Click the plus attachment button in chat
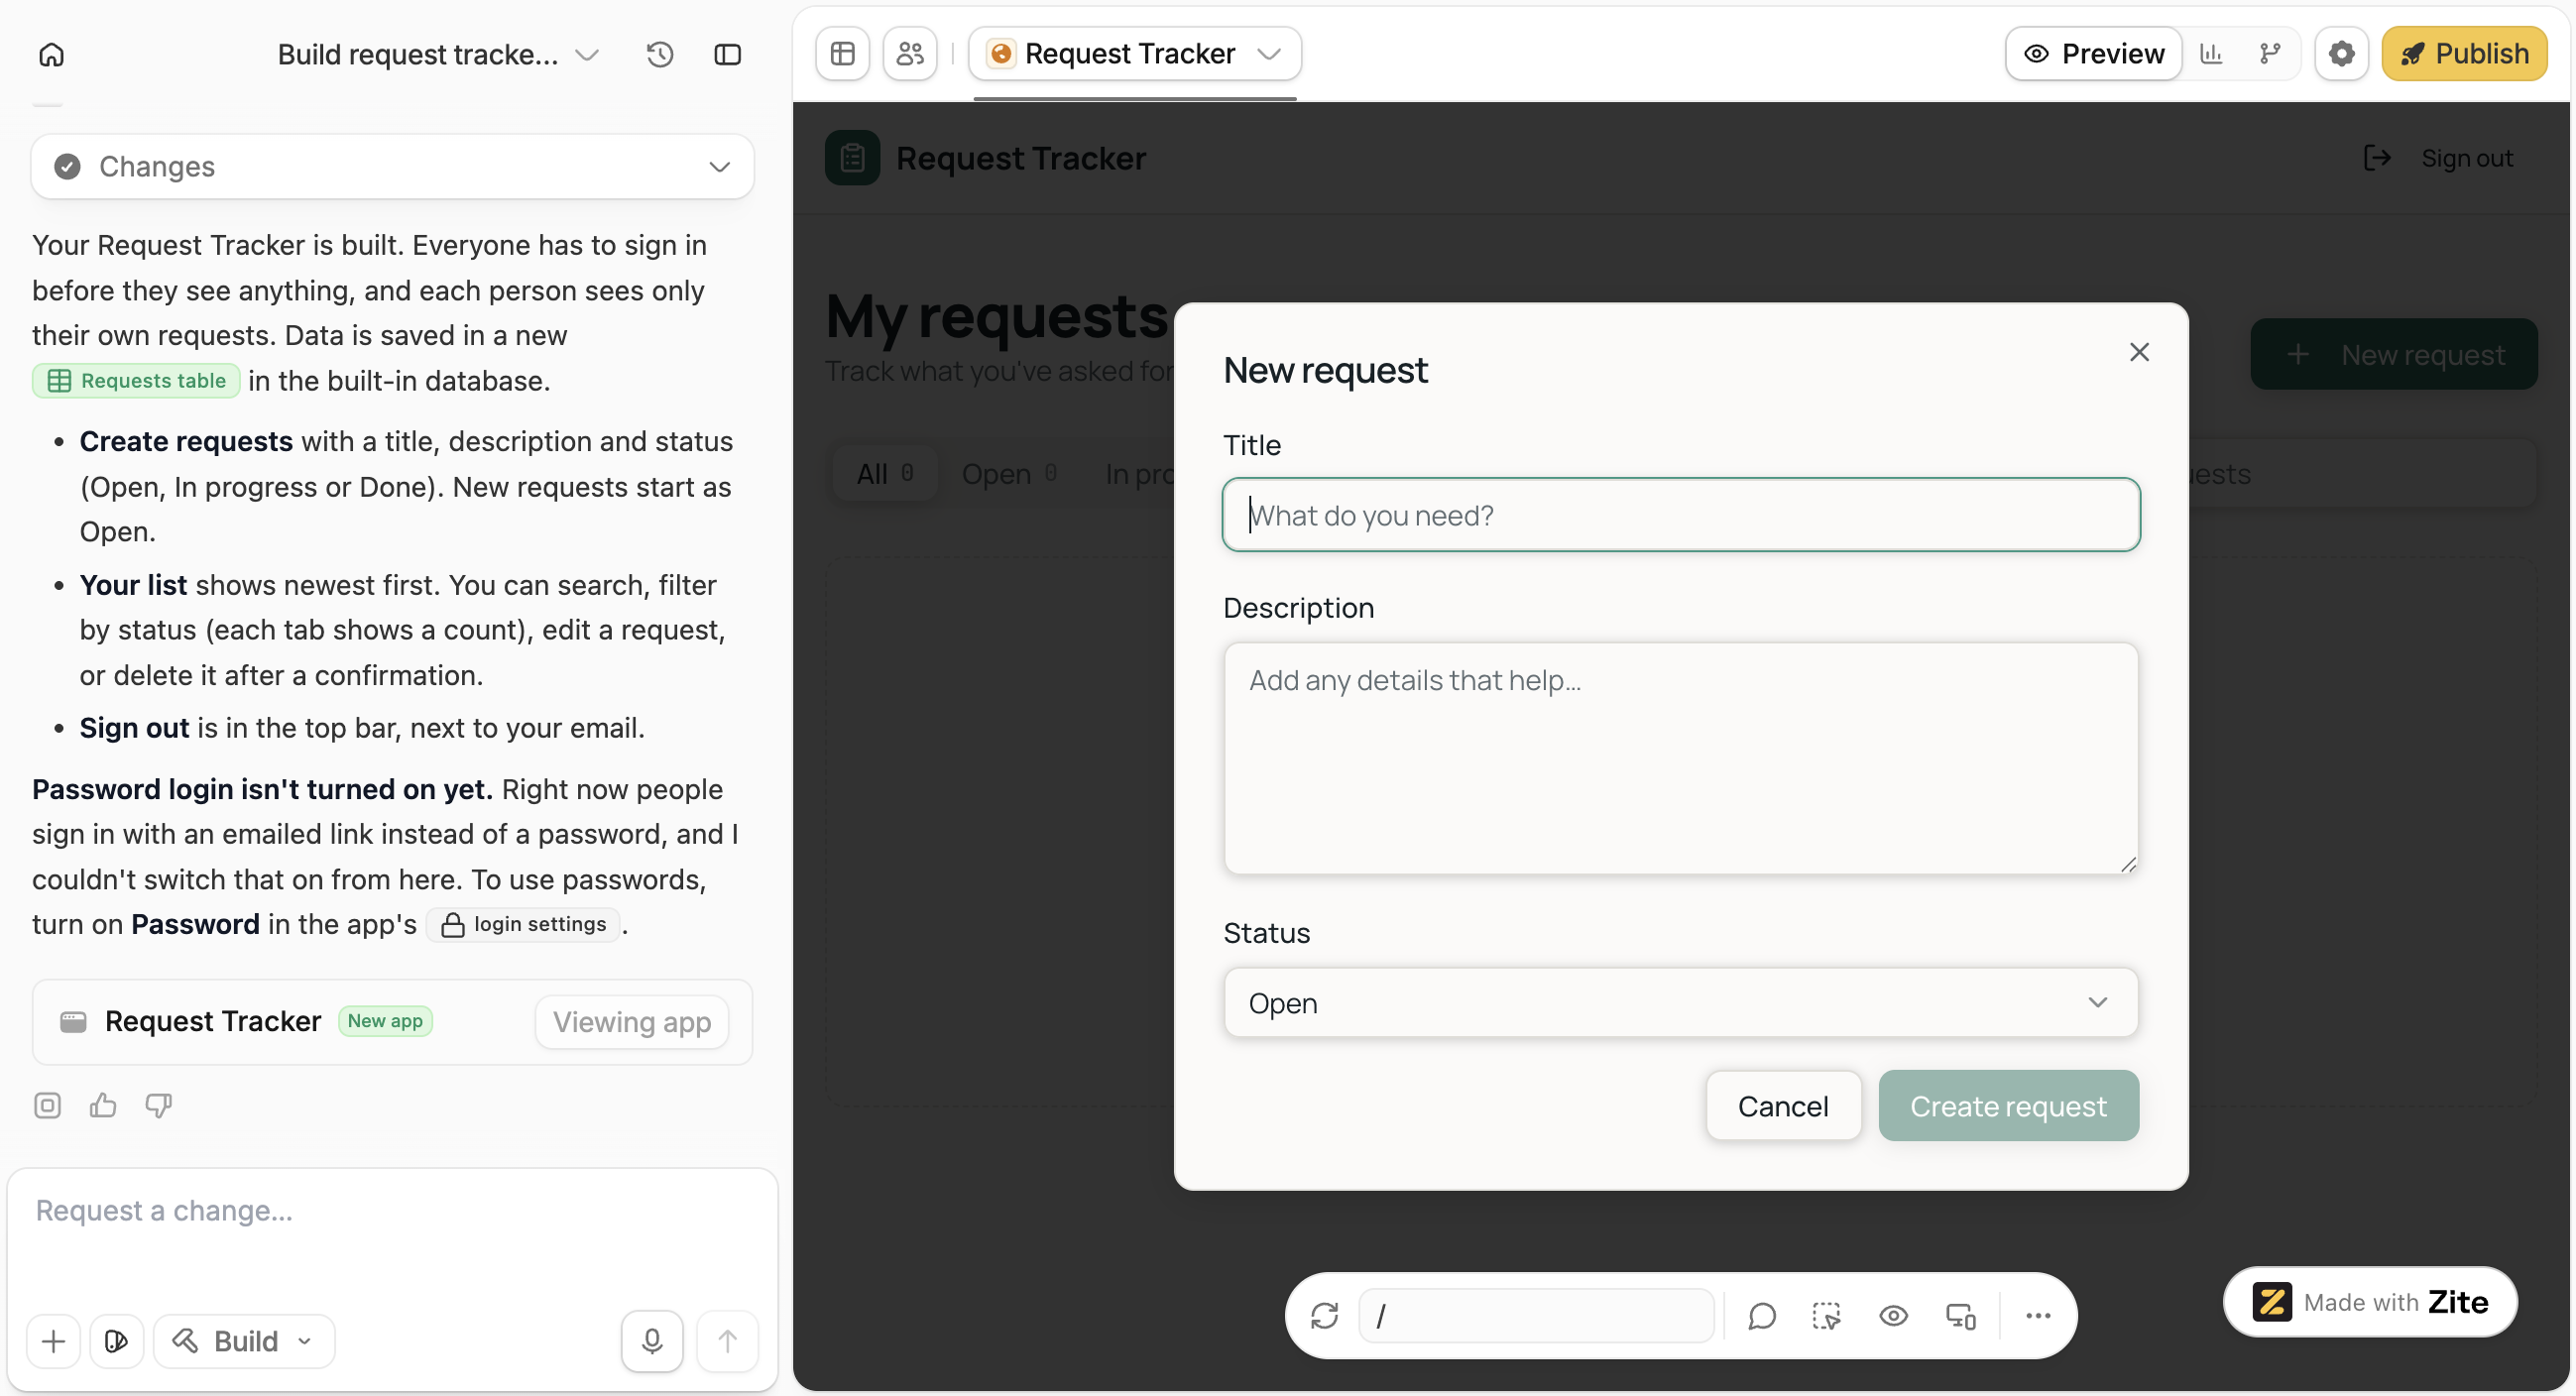The image size is (2576, 1396). [x=54, y=1341]
